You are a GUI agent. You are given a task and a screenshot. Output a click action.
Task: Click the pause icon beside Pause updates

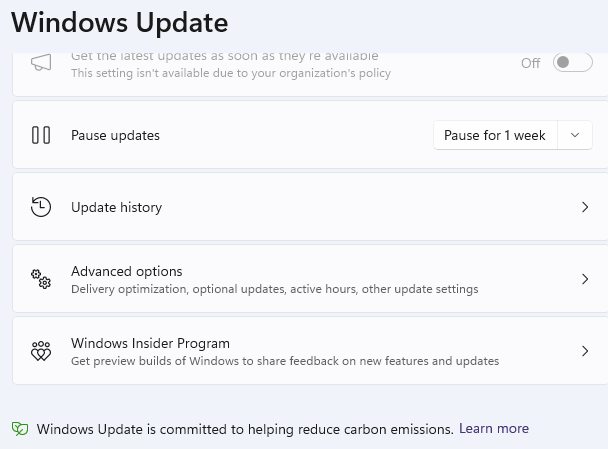[x=41, y=135]
